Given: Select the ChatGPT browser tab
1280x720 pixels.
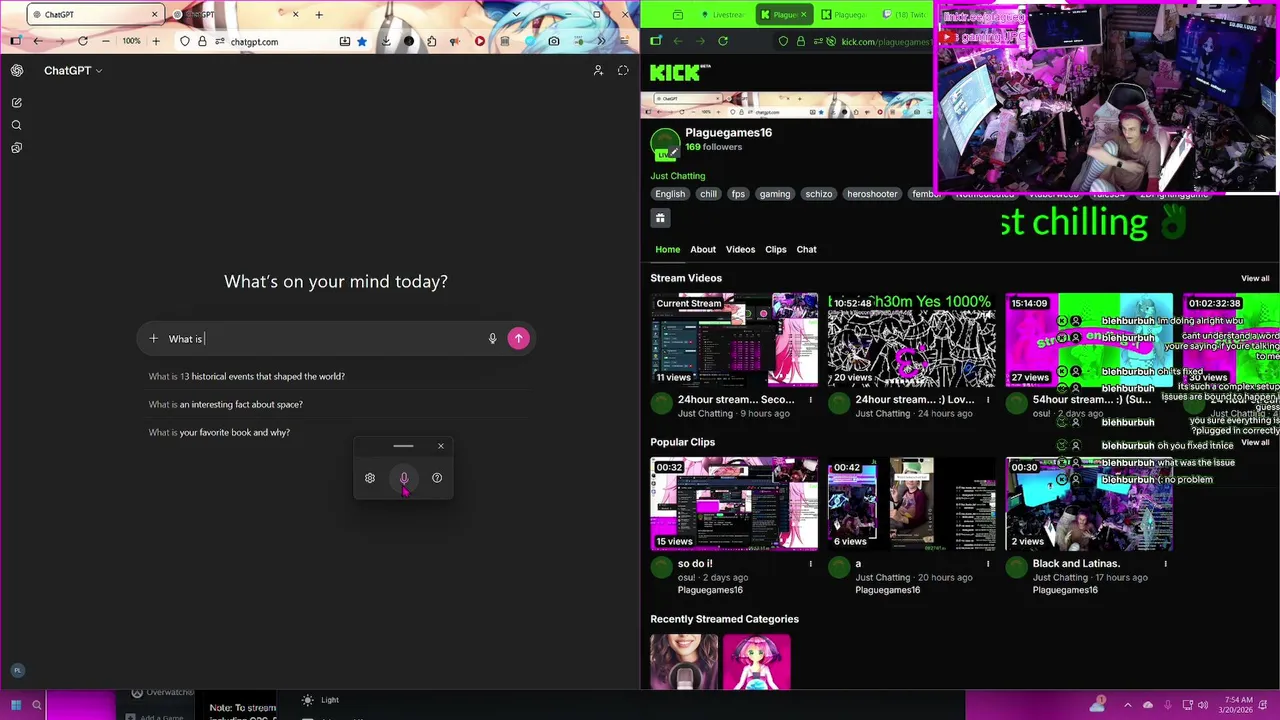Looking at the screenshot, I should pos(95,14).
